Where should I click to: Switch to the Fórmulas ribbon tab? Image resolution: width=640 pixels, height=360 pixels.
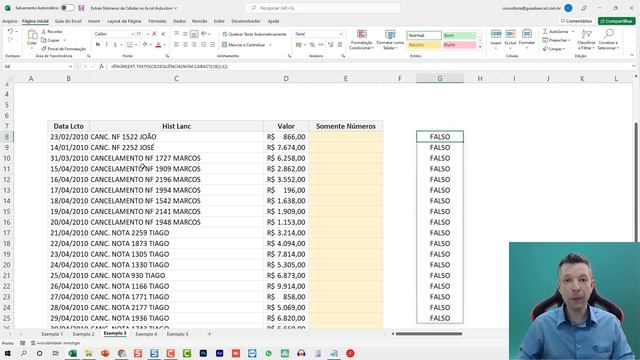(x=157, y=21)
